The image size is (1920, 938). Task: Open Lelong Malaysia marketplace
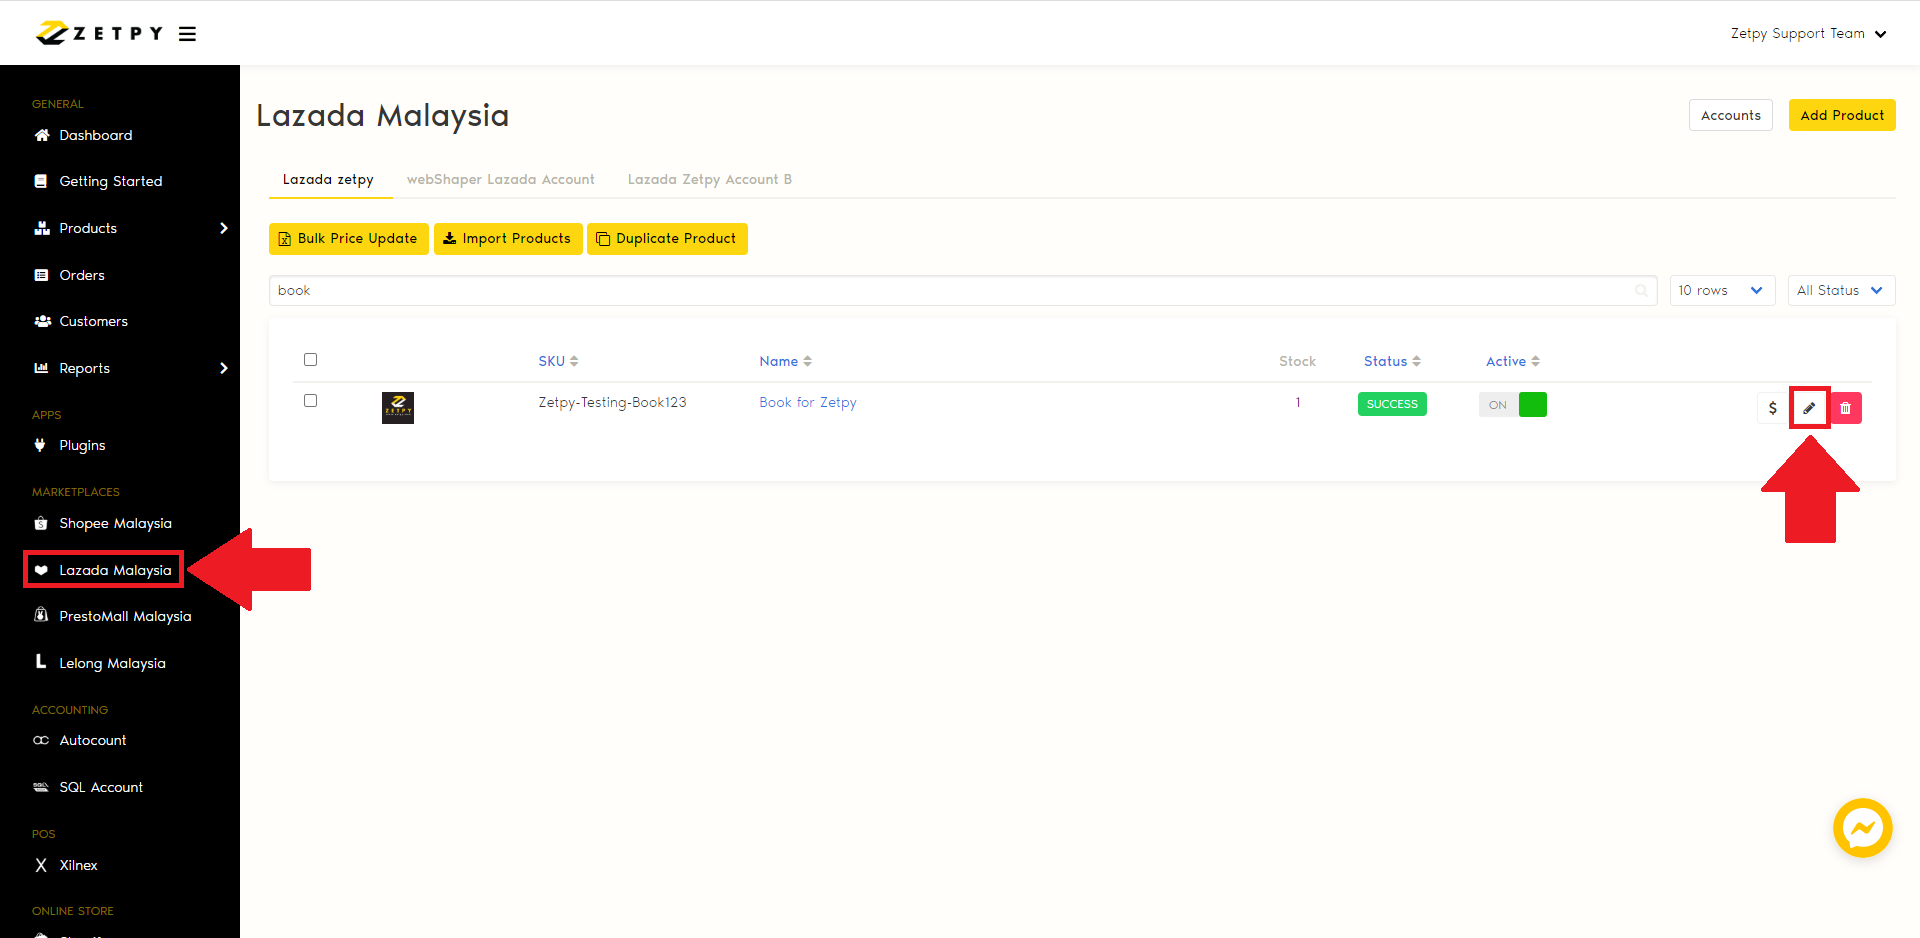(112, 663)
